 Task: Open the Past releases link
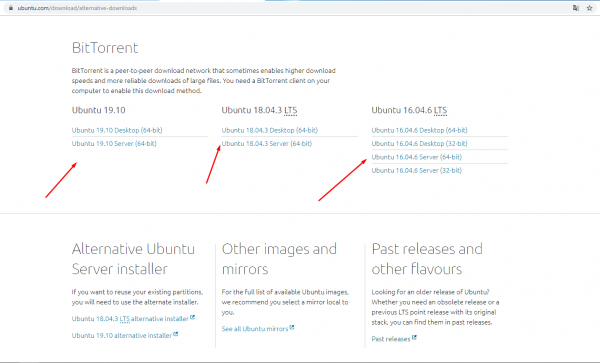(x=391, y=339)
